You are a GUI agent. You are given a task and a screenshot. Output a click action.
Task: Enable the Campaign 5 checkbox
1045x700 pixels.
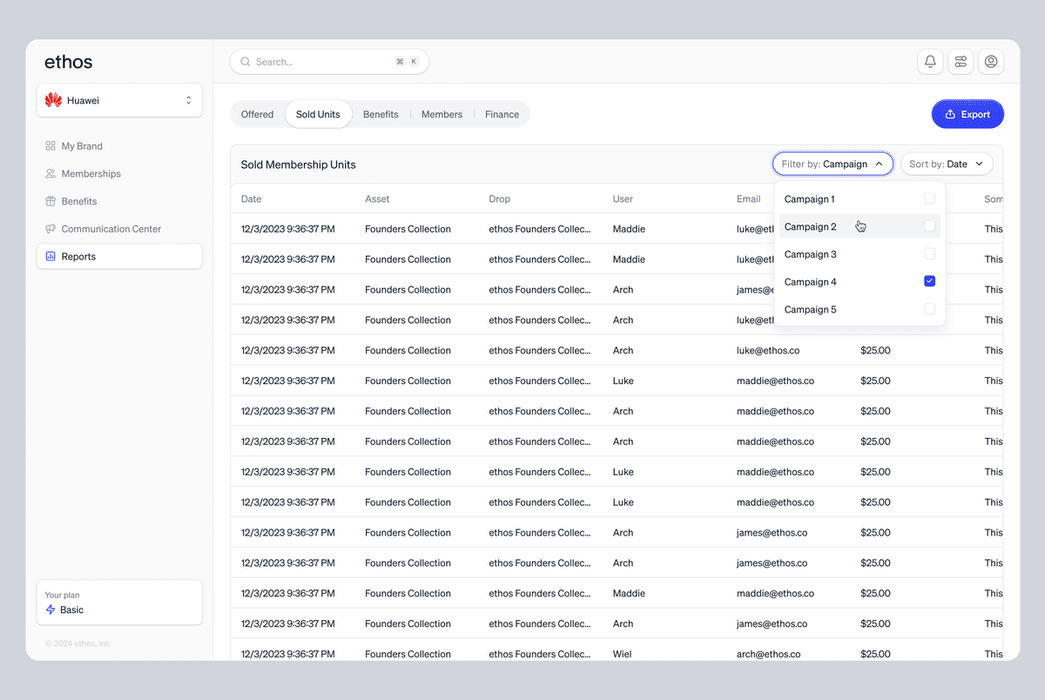click(x=929, y=309)
